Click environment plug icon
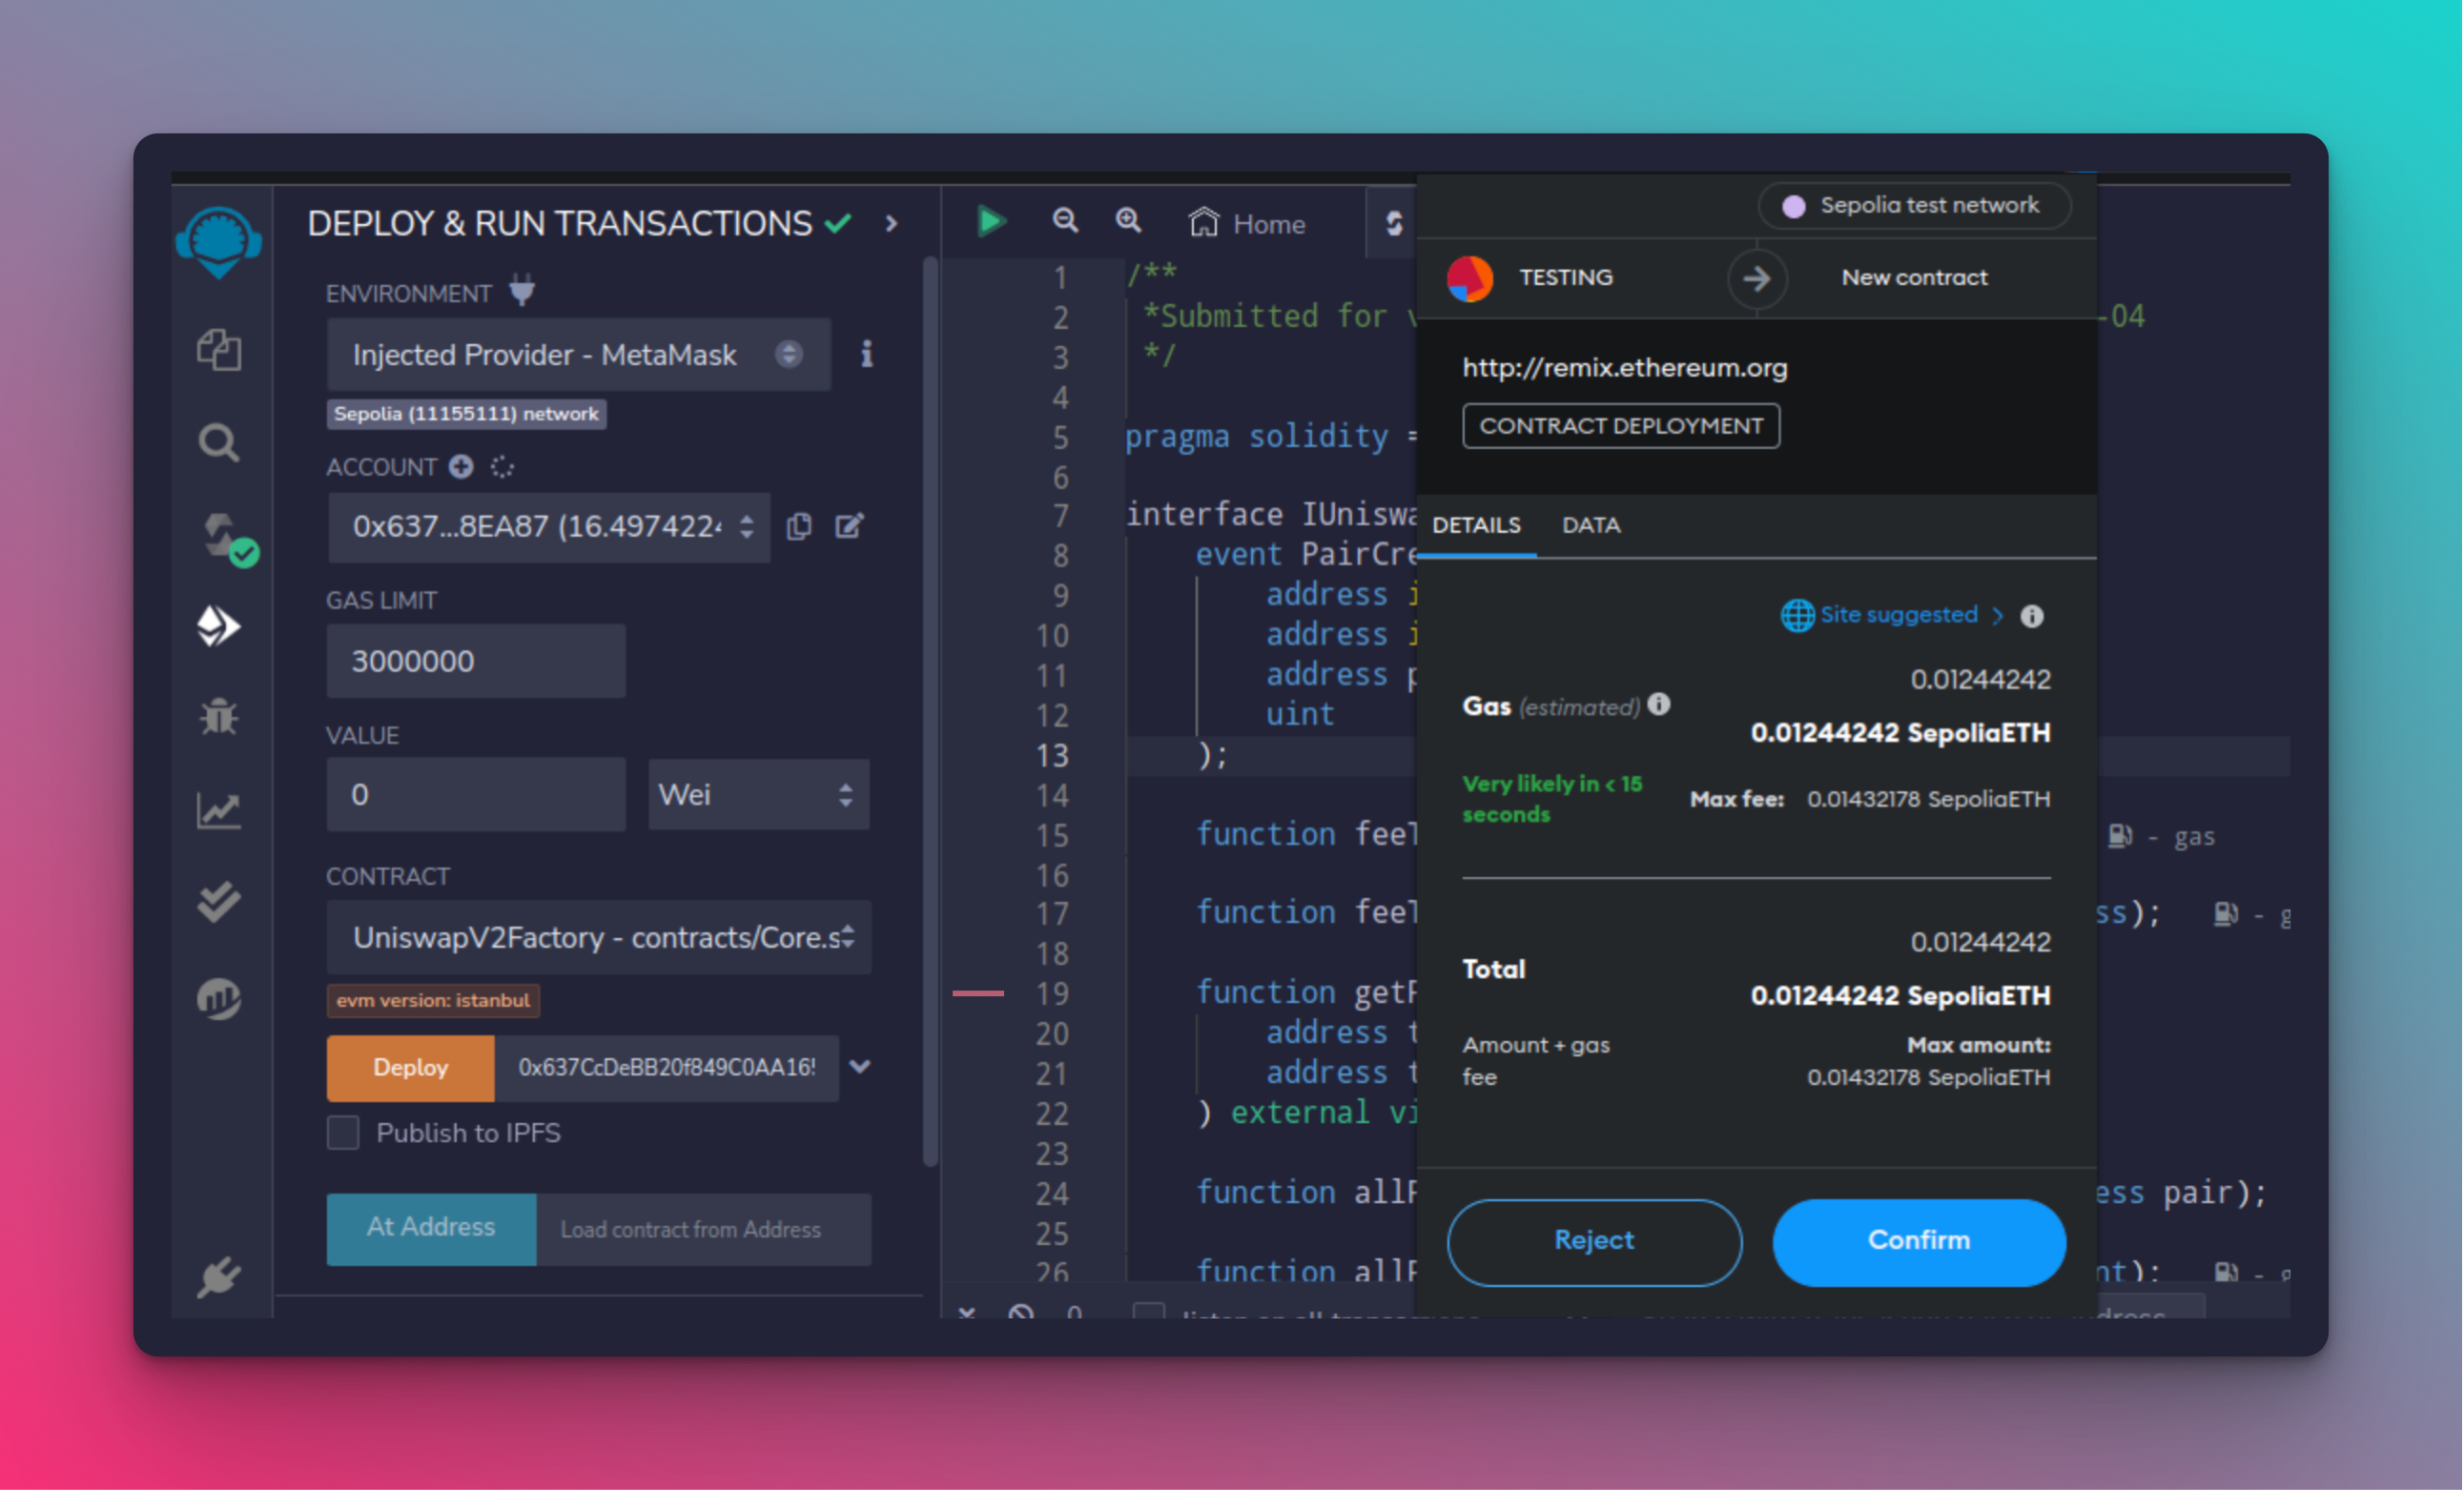The width and height of the screenshot is (2464, 1491). [522, 290]
